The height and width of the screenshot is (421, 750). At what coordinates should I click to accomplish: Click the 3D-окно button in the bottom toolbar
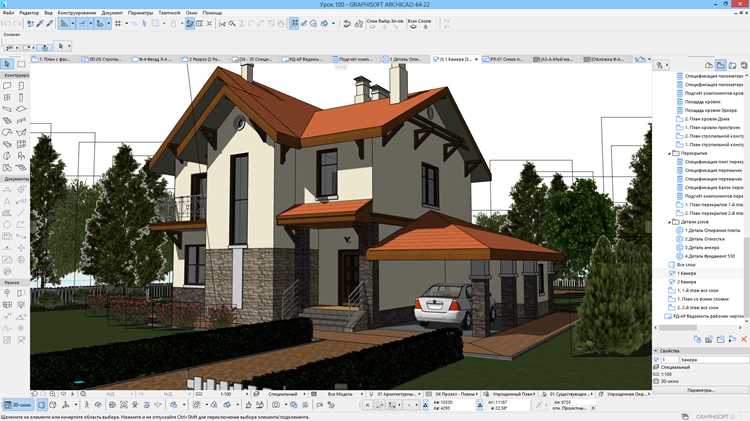(x=18, y=405)
